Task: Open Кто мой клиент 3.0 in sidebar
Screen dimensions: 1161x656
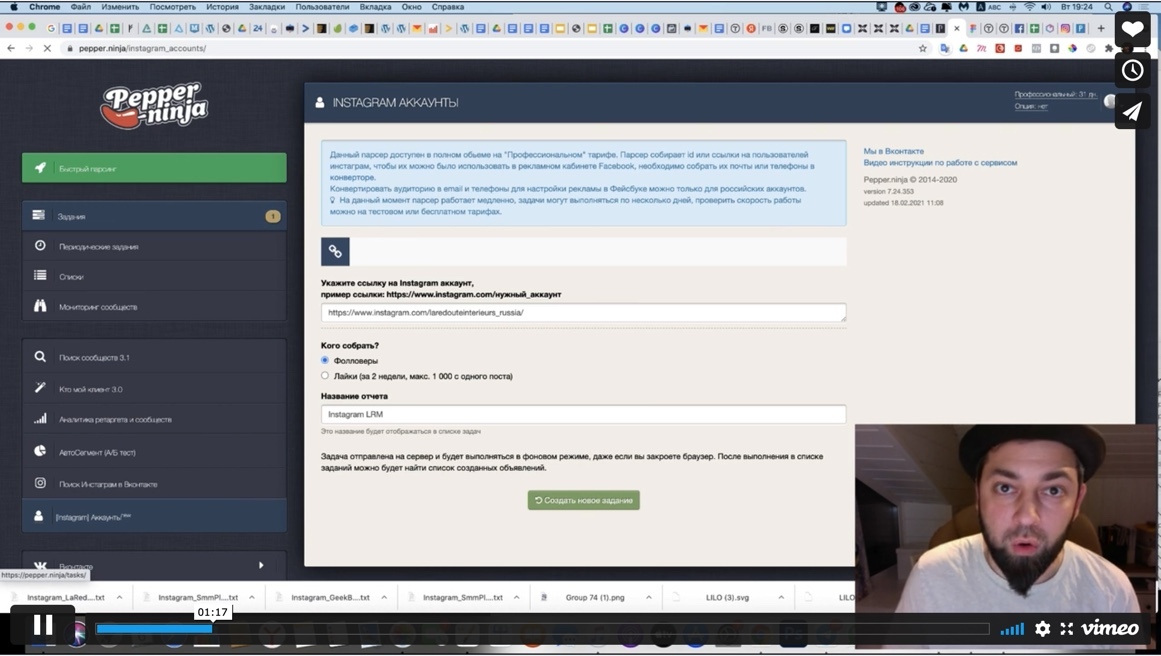Action: point(154,389)
